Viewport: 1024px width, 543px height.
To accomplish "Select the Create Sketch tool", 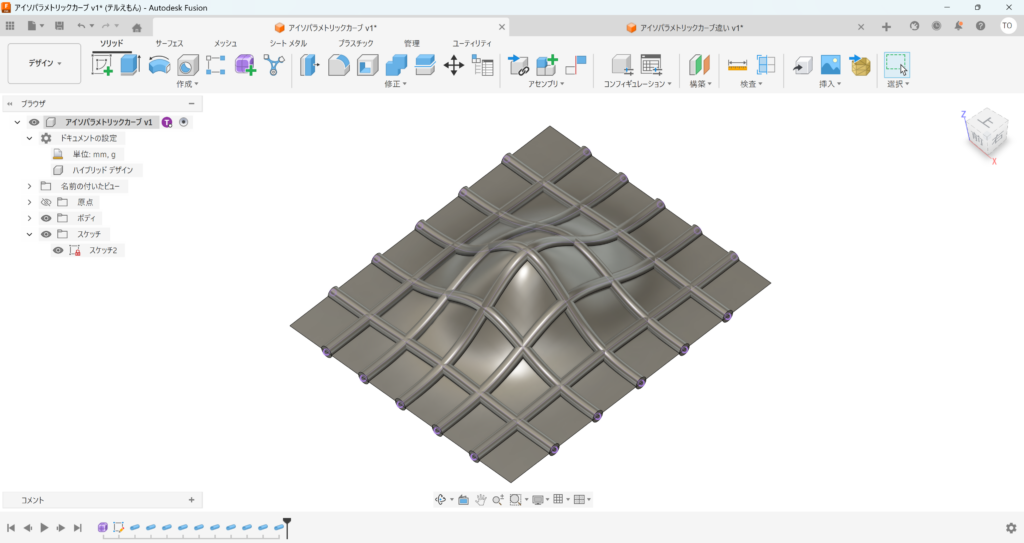I will click(102, 65).
